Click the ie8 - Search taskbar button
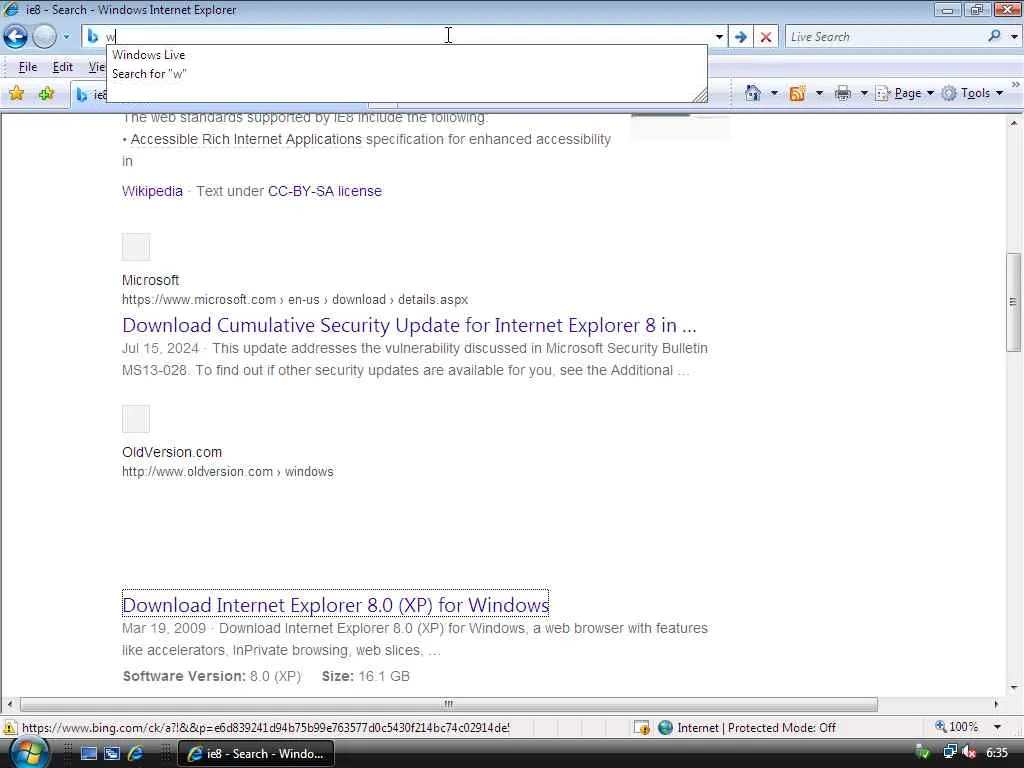The image size is (1024, 768). 256,754
